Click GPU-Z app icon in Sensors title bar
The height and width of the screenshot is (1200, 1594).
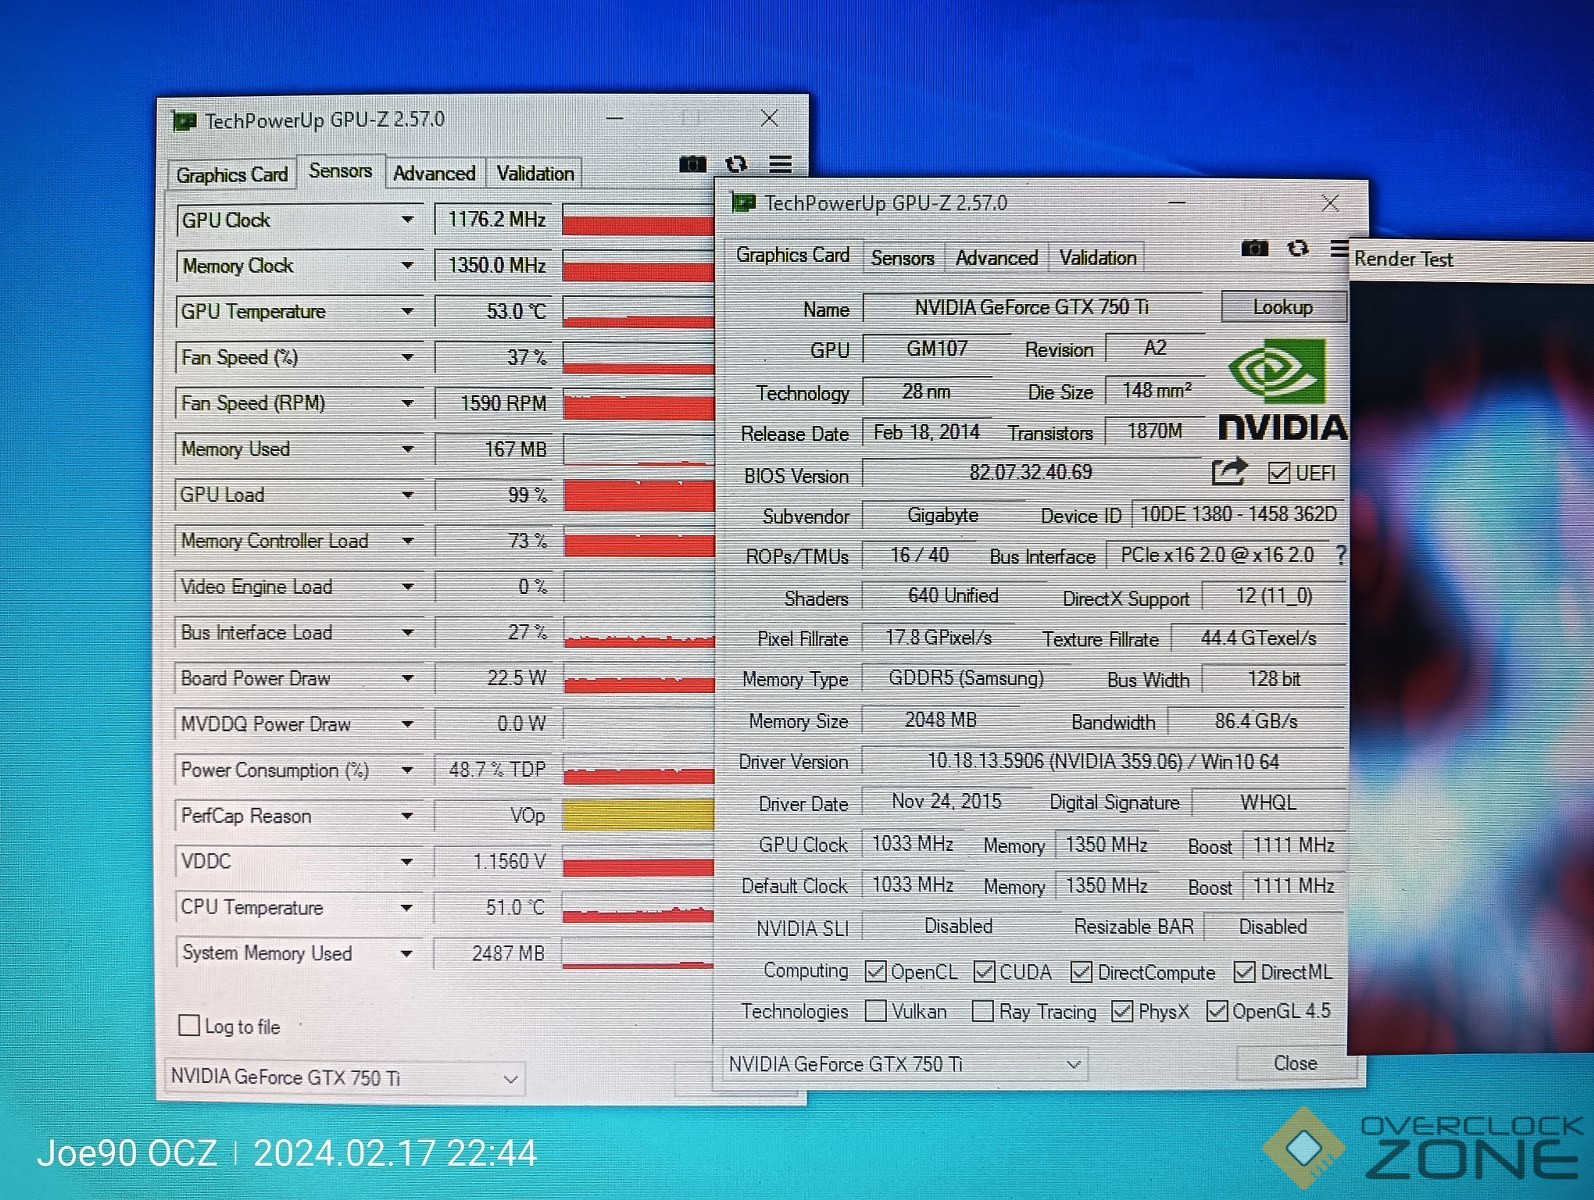185,121
